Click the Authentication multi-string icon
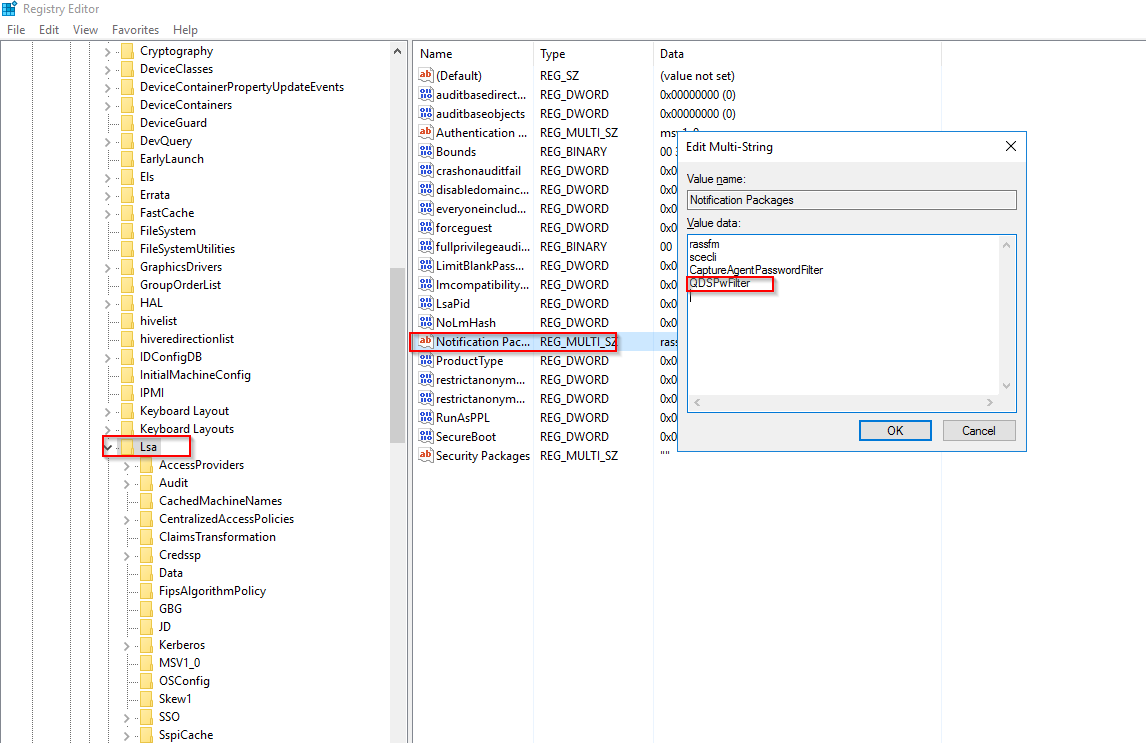1146x743 pixels. coord(425,132)
